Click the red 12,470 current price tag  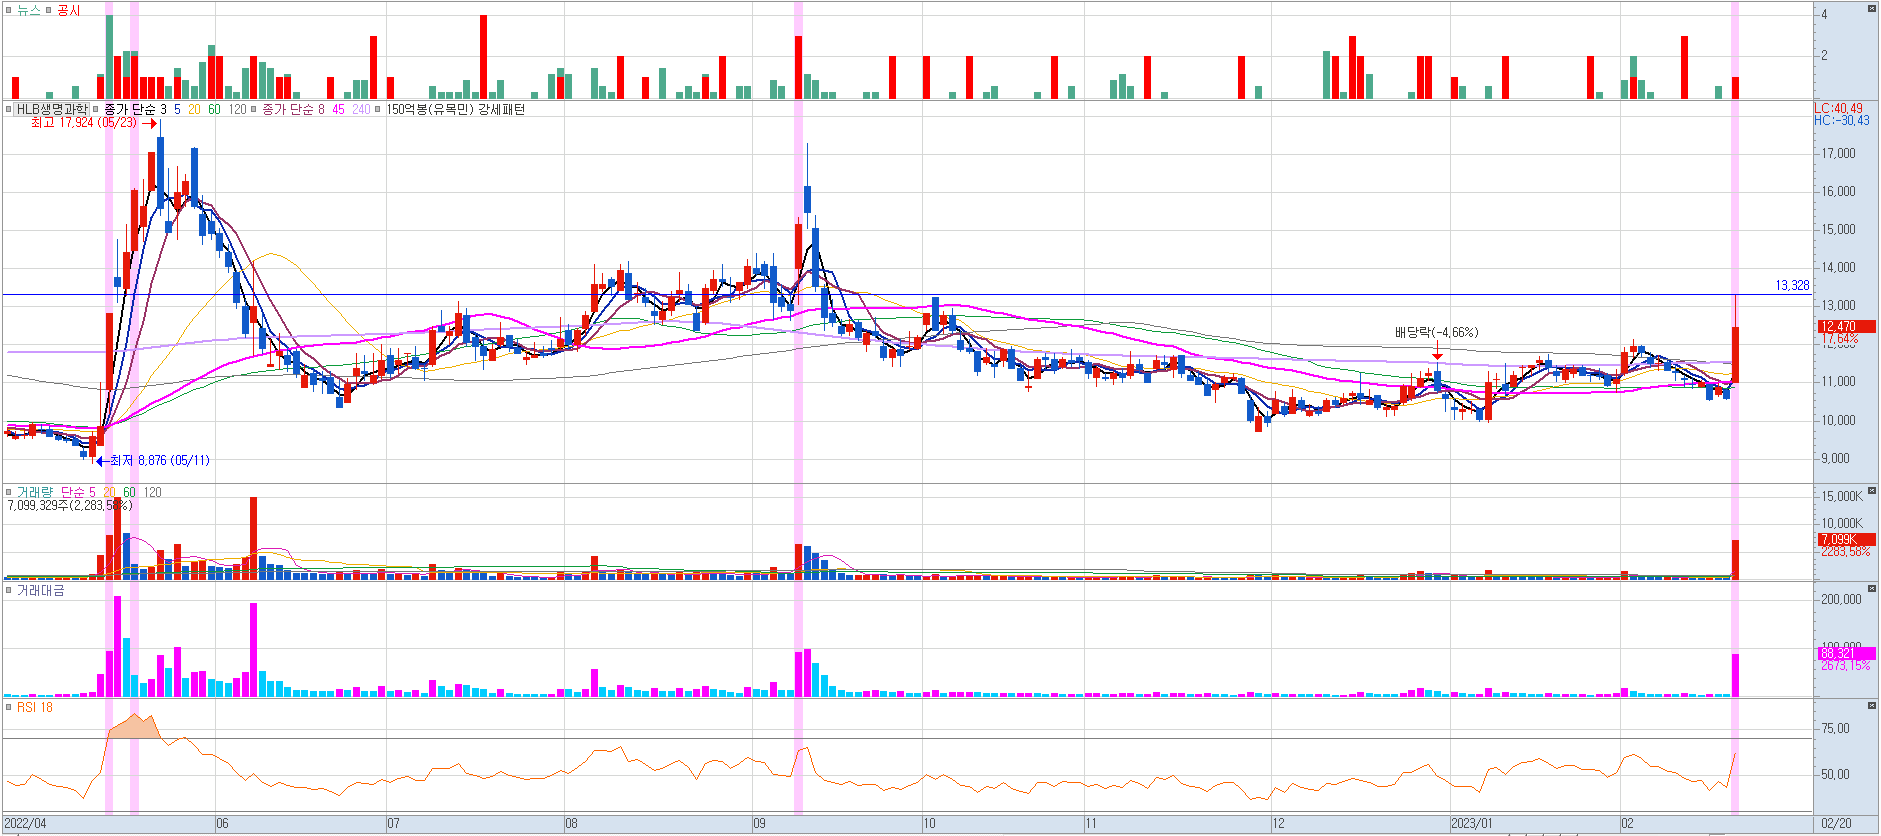coord(1846,326)
